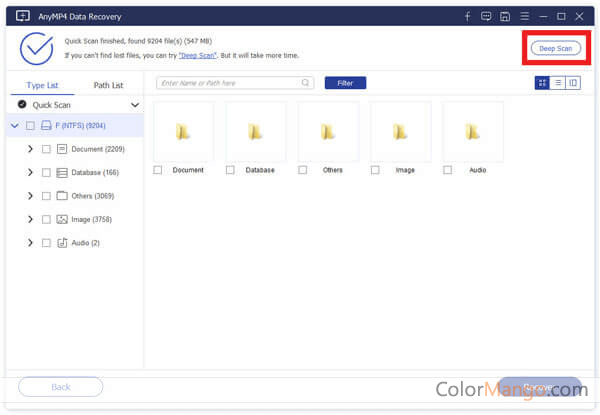
Task: Click the Database type icon in tree
Action: 62,173
